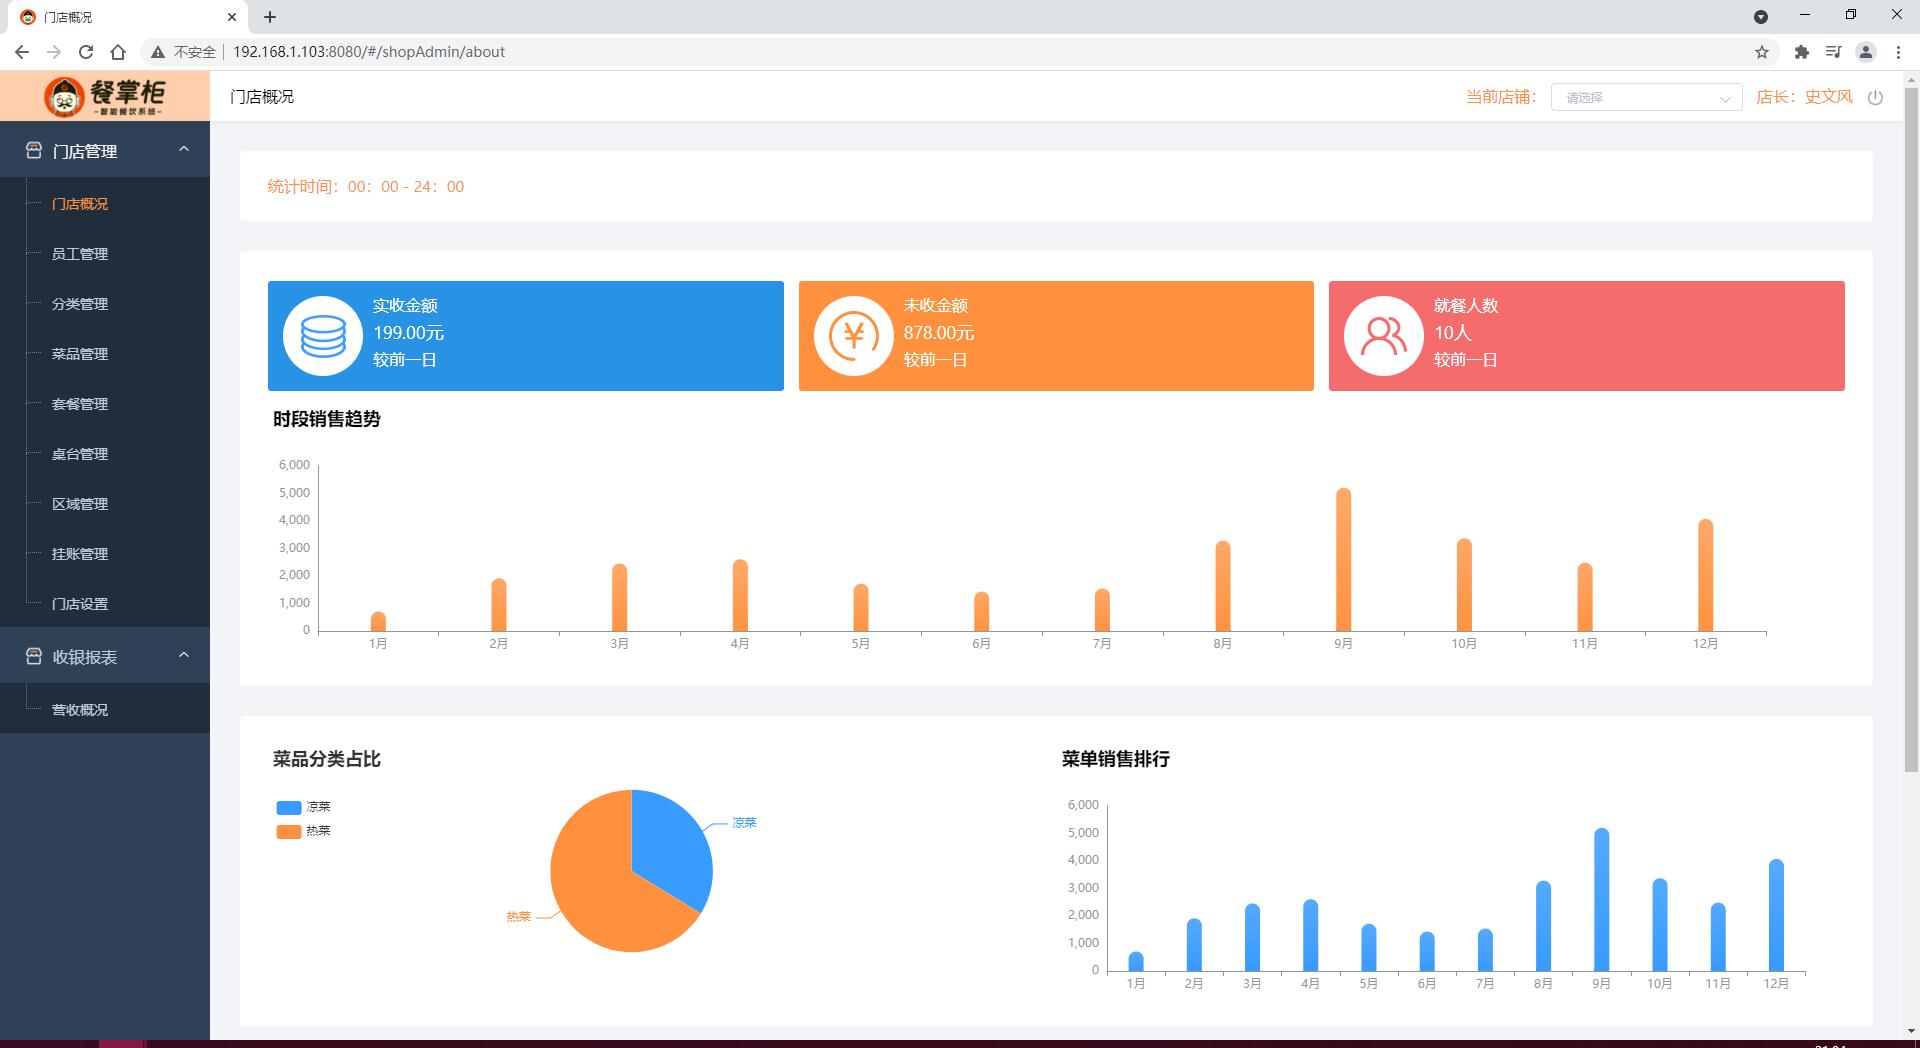The image size is (1920, 1048).
Task: Open 套餐管理 in the sidebar
Action: coord(80,404)
